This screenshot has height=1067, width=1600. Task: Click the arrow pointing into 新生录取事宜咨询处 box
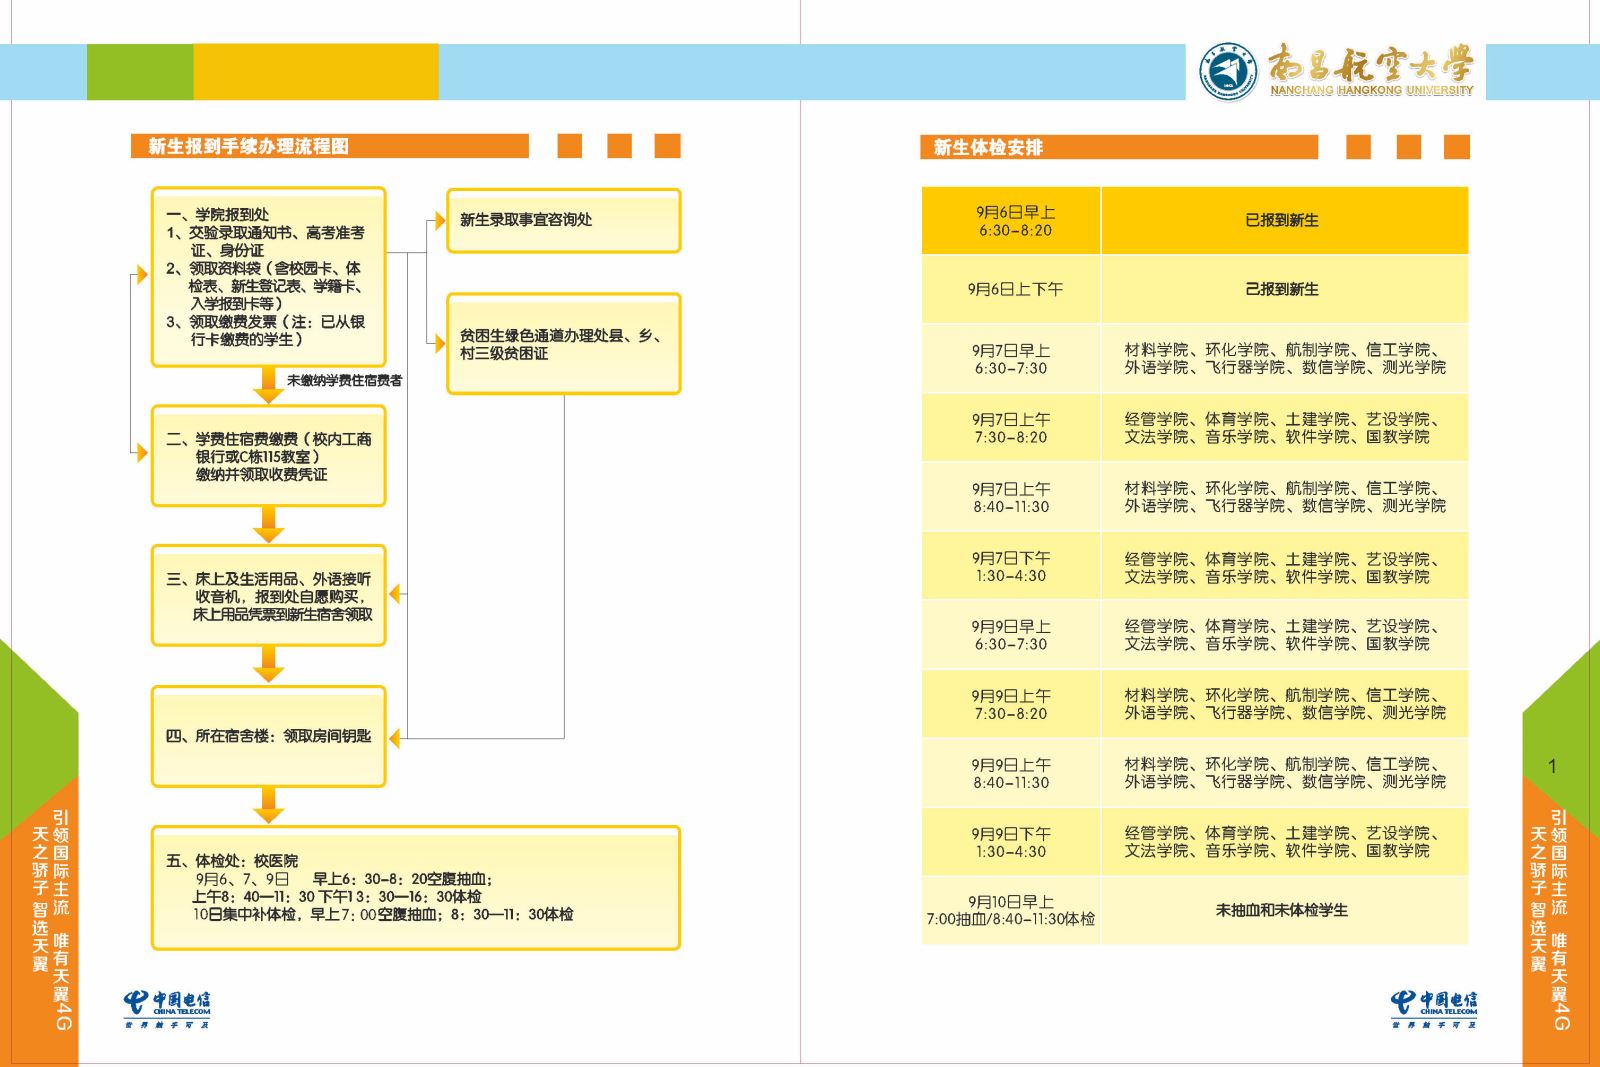coord(437,221)
